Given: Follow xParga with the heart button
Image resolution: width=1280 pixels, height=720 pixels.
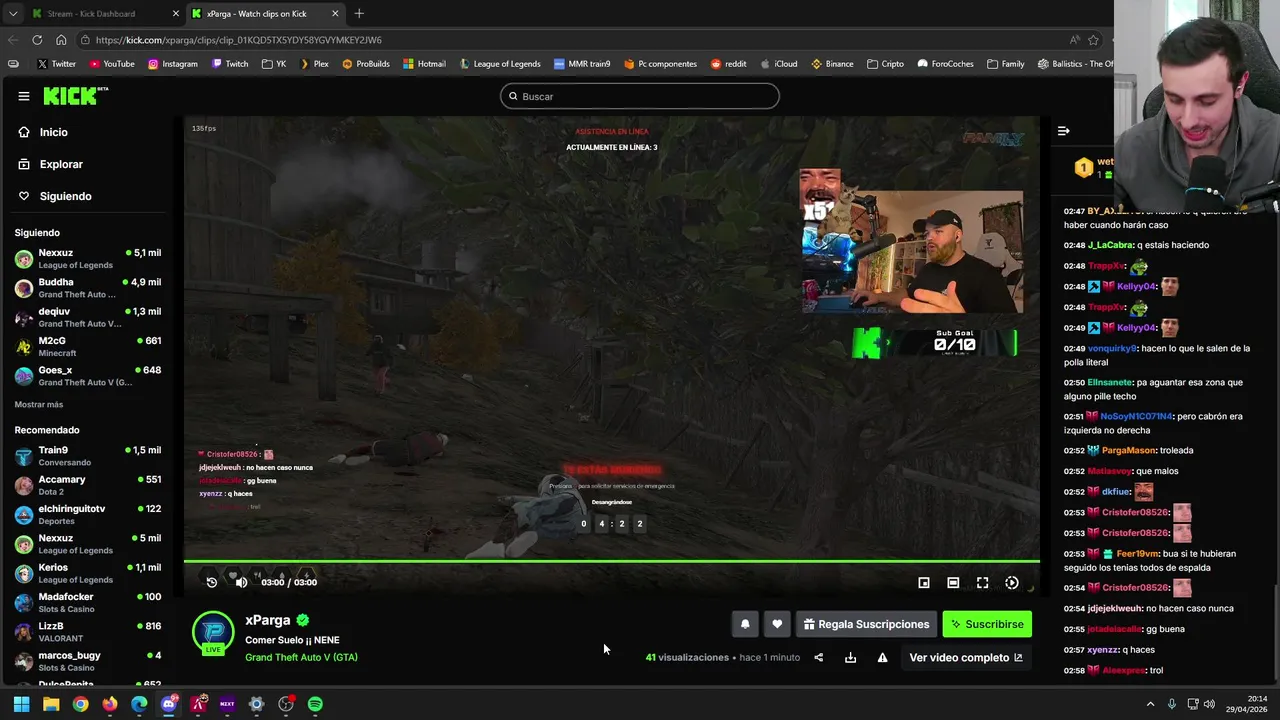Looking at the screenshot, I should pos(777,624).
